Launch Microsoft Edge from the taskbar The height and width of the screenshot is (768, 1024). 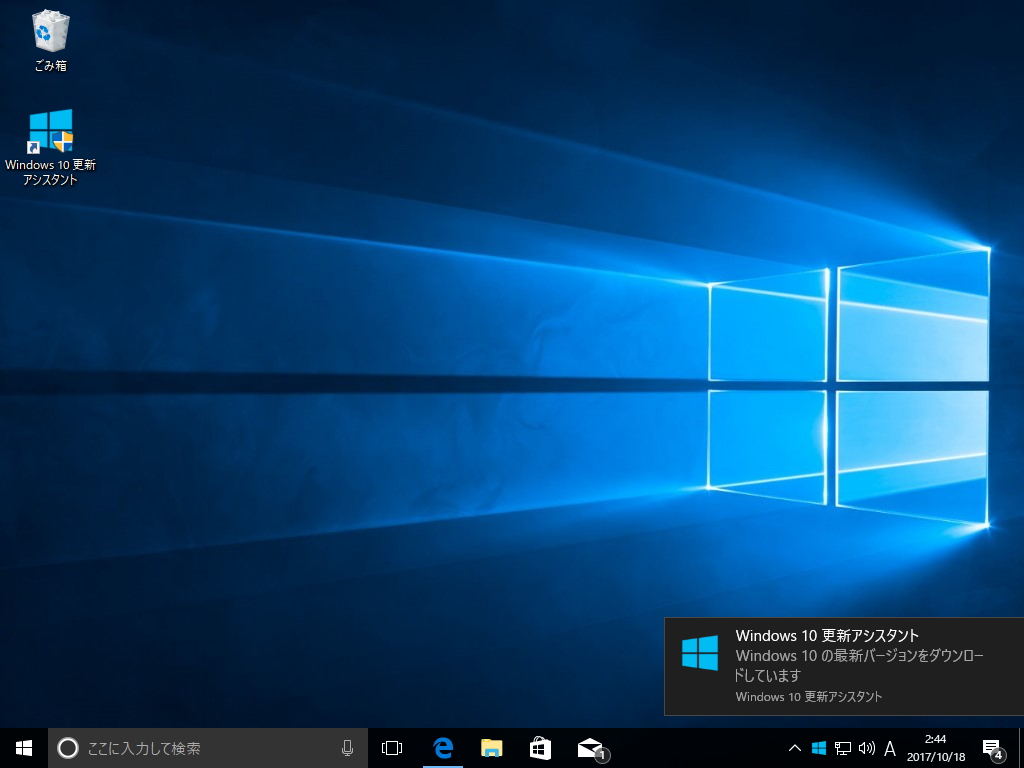point(443,748)
